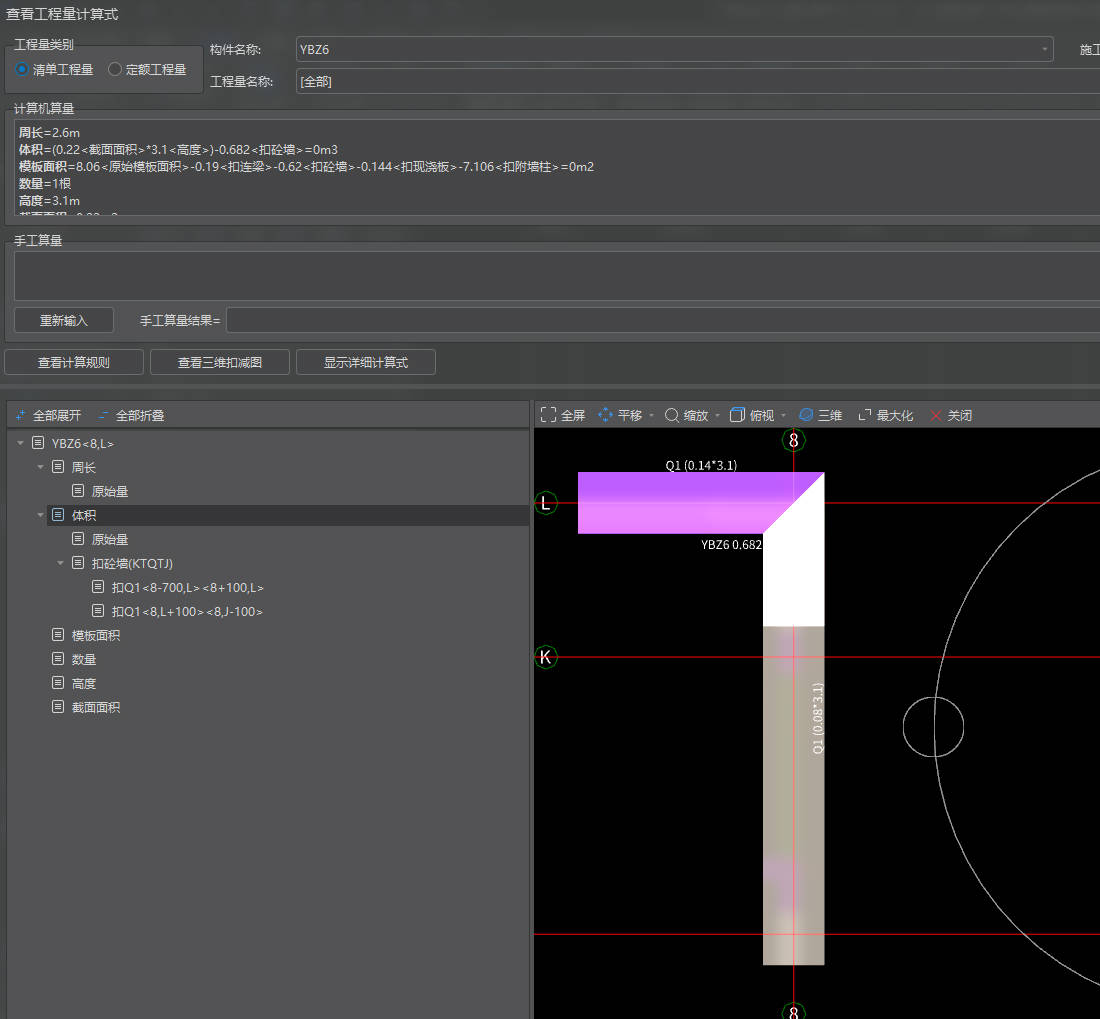Image resolution: width=1100 pixels, height=1019 pixels.
Task: Open the 构件名称 YBZ6 dropdown
Action: (x=1045, y=49)
